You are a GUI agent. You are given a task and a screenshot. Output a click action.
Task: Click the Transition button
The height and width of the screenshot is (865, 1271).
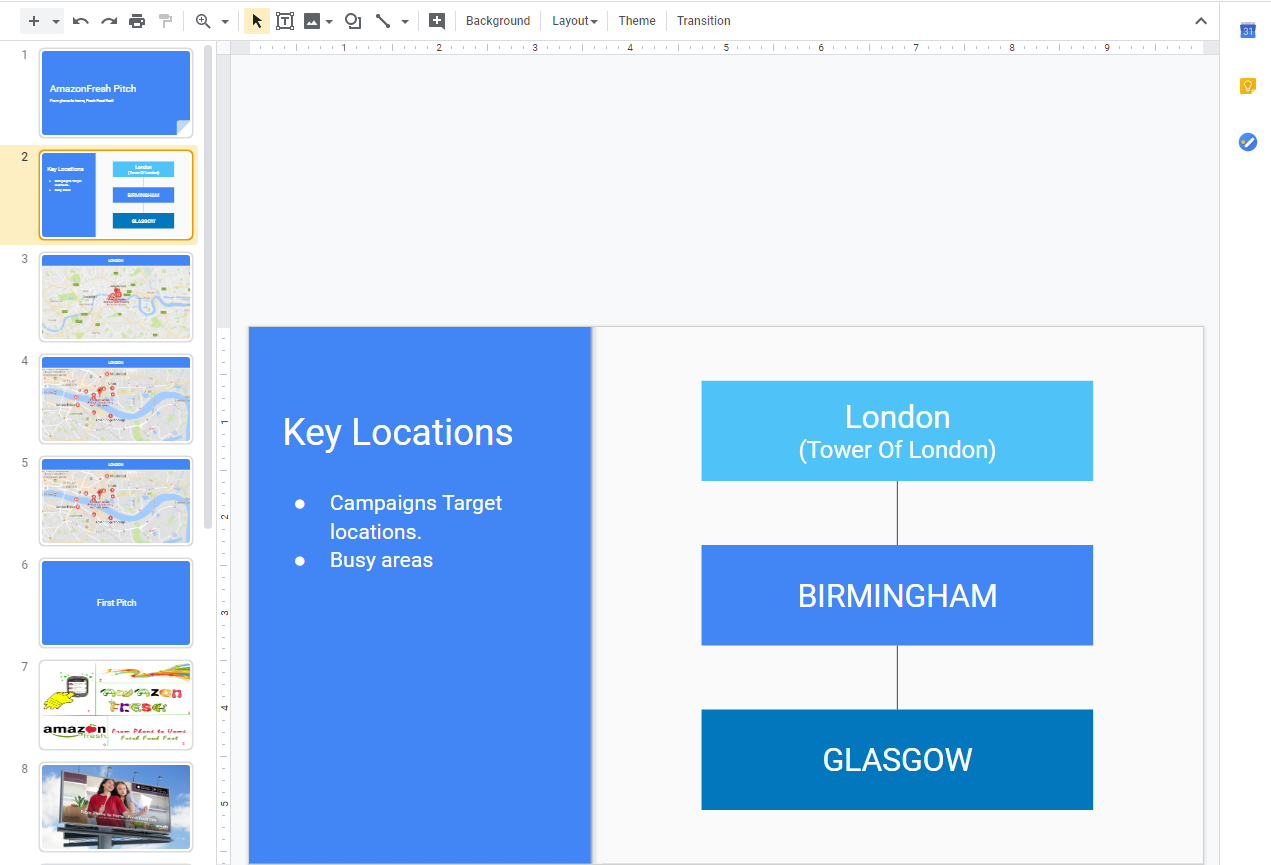point(704,21)
